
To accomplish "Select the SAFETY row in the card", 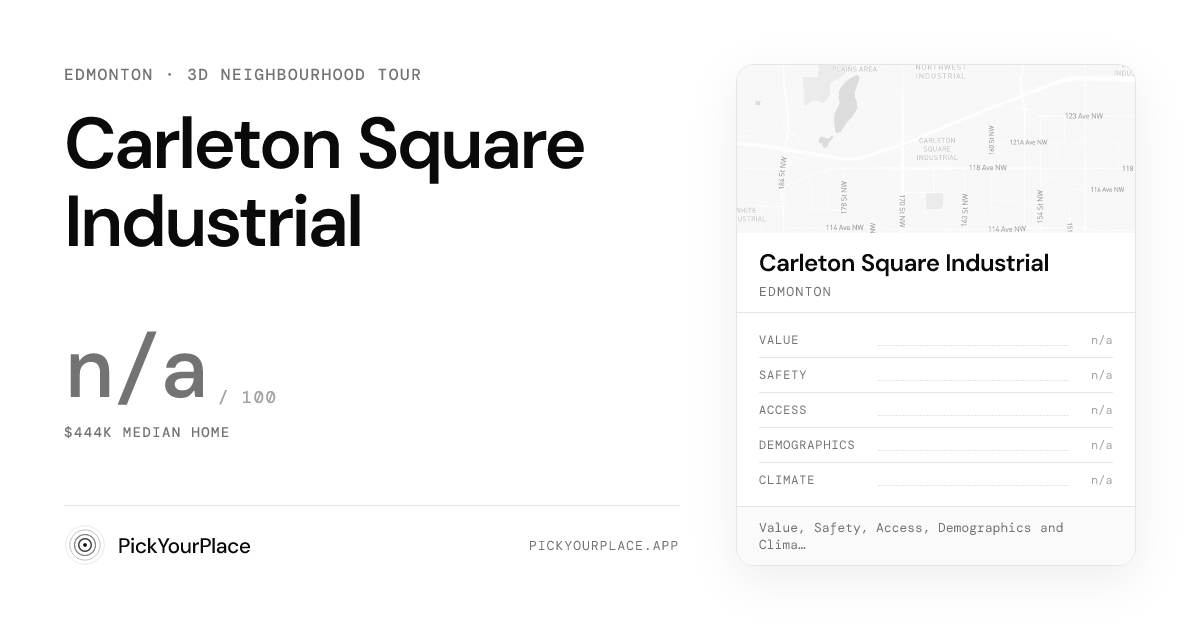I will pyautogui.click(x=936, y=375).
